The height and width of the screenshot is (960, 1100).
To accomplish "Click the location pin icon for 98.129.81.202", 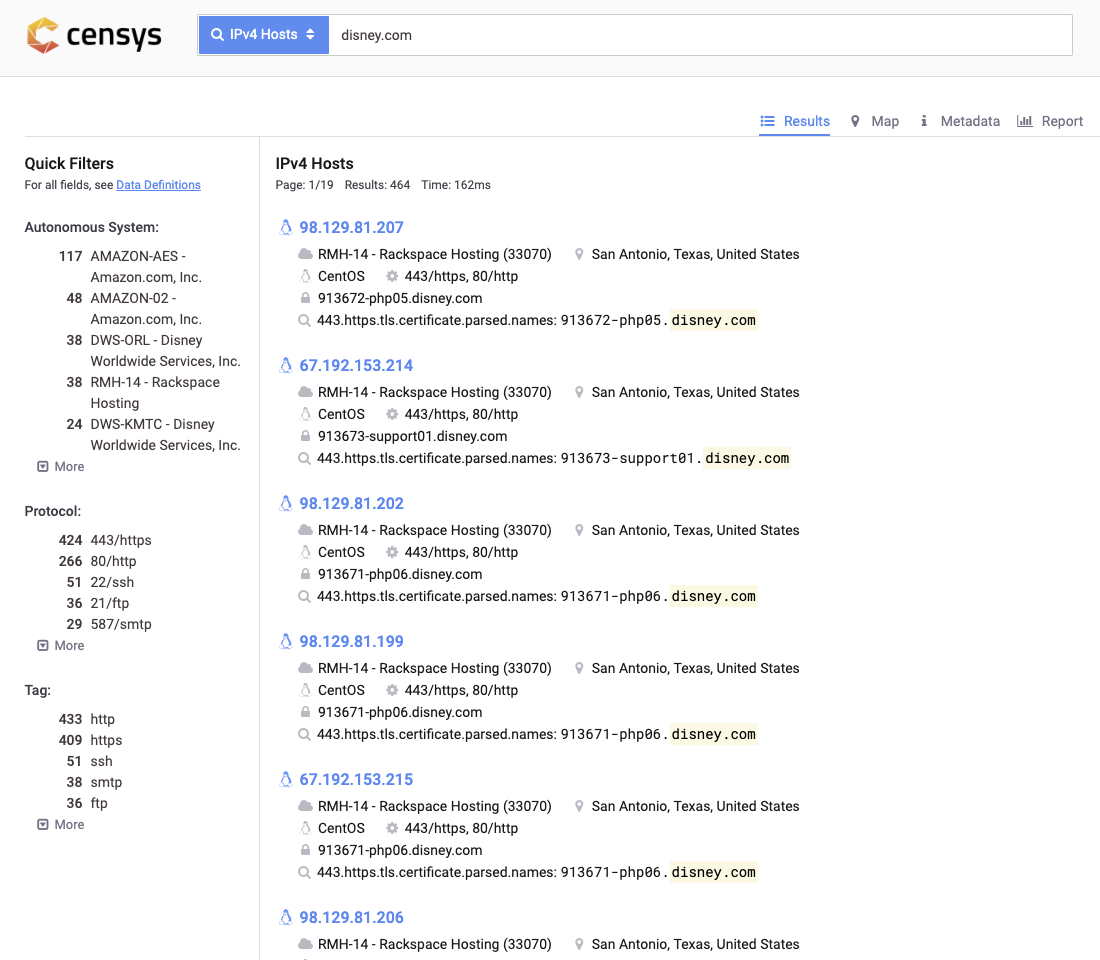I will pyautogui.click(x=579, y=530).
